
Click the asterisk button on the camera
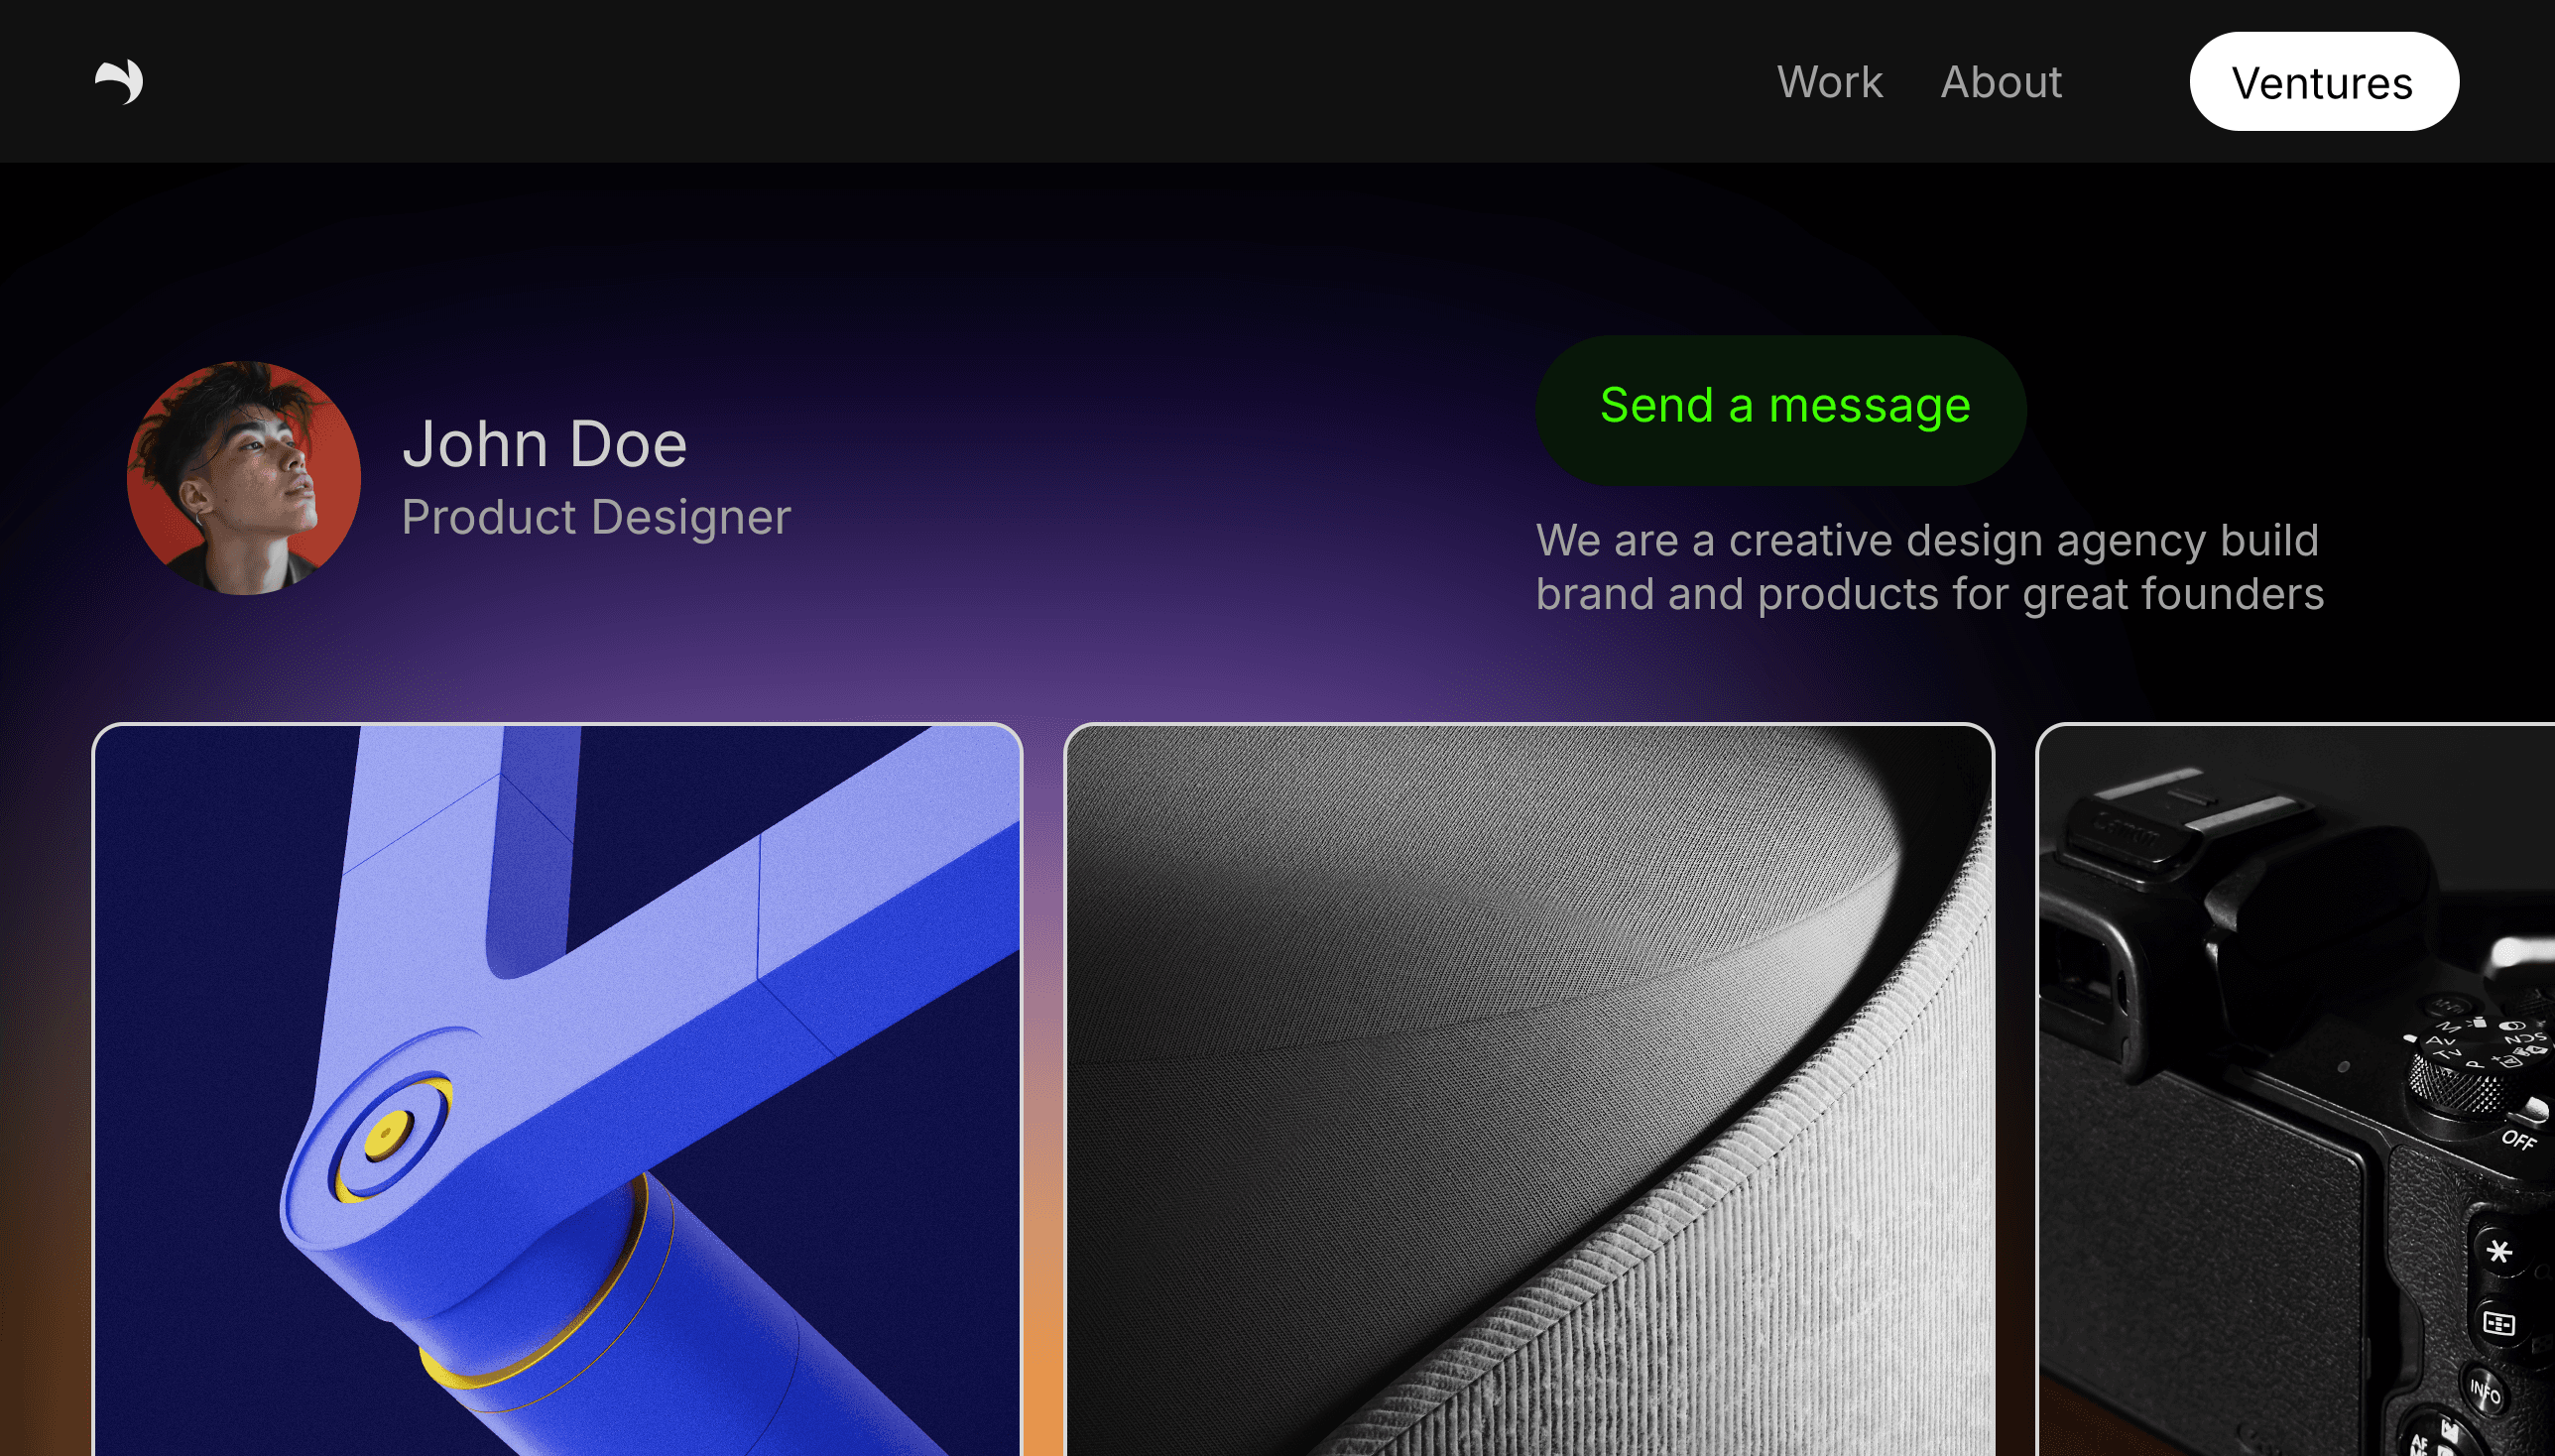[2498, 1251]
